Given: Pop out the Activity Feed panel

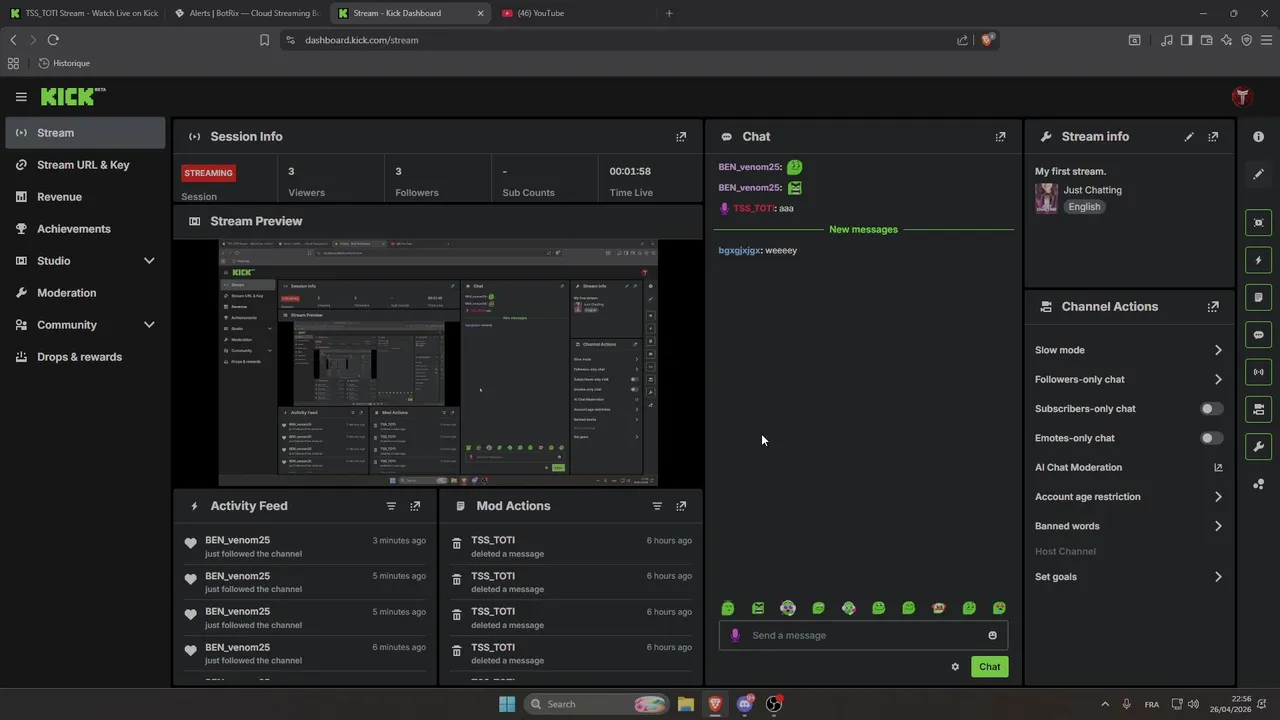Looking at the screenshot, I should pos(415,506).
